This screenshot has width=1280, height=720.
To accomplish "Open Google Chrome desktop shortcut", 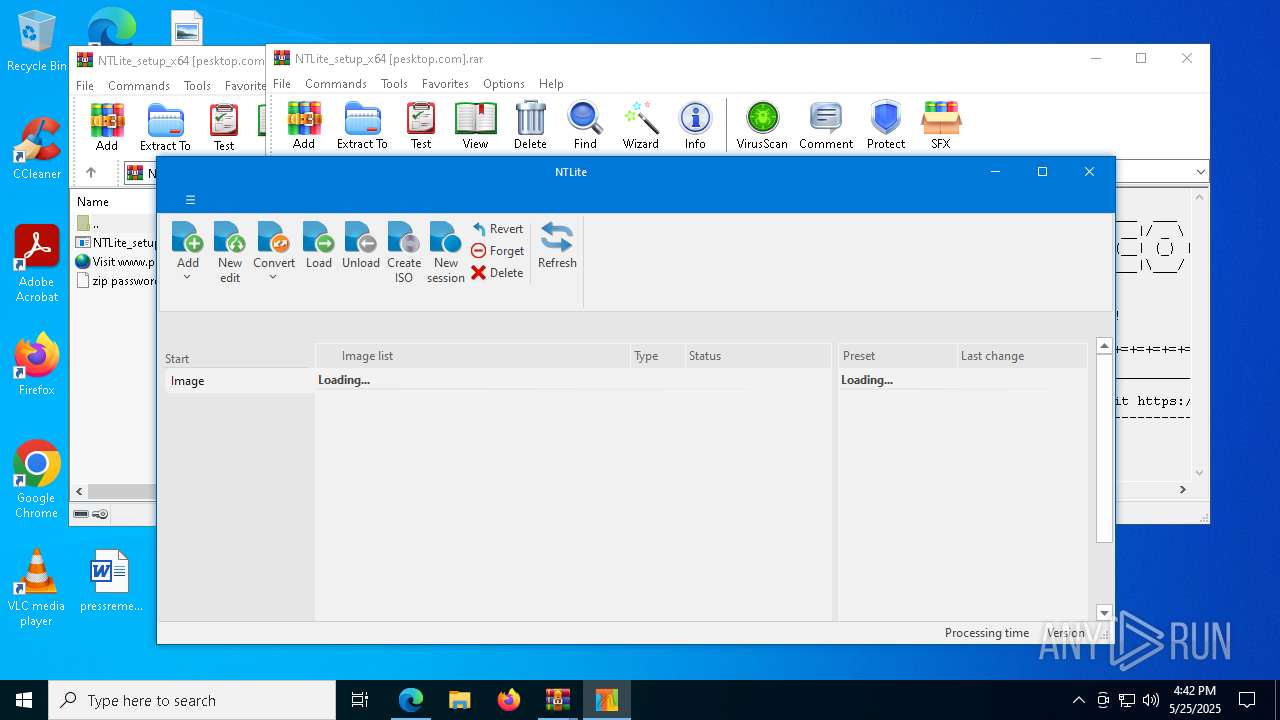I will point(36,479).
